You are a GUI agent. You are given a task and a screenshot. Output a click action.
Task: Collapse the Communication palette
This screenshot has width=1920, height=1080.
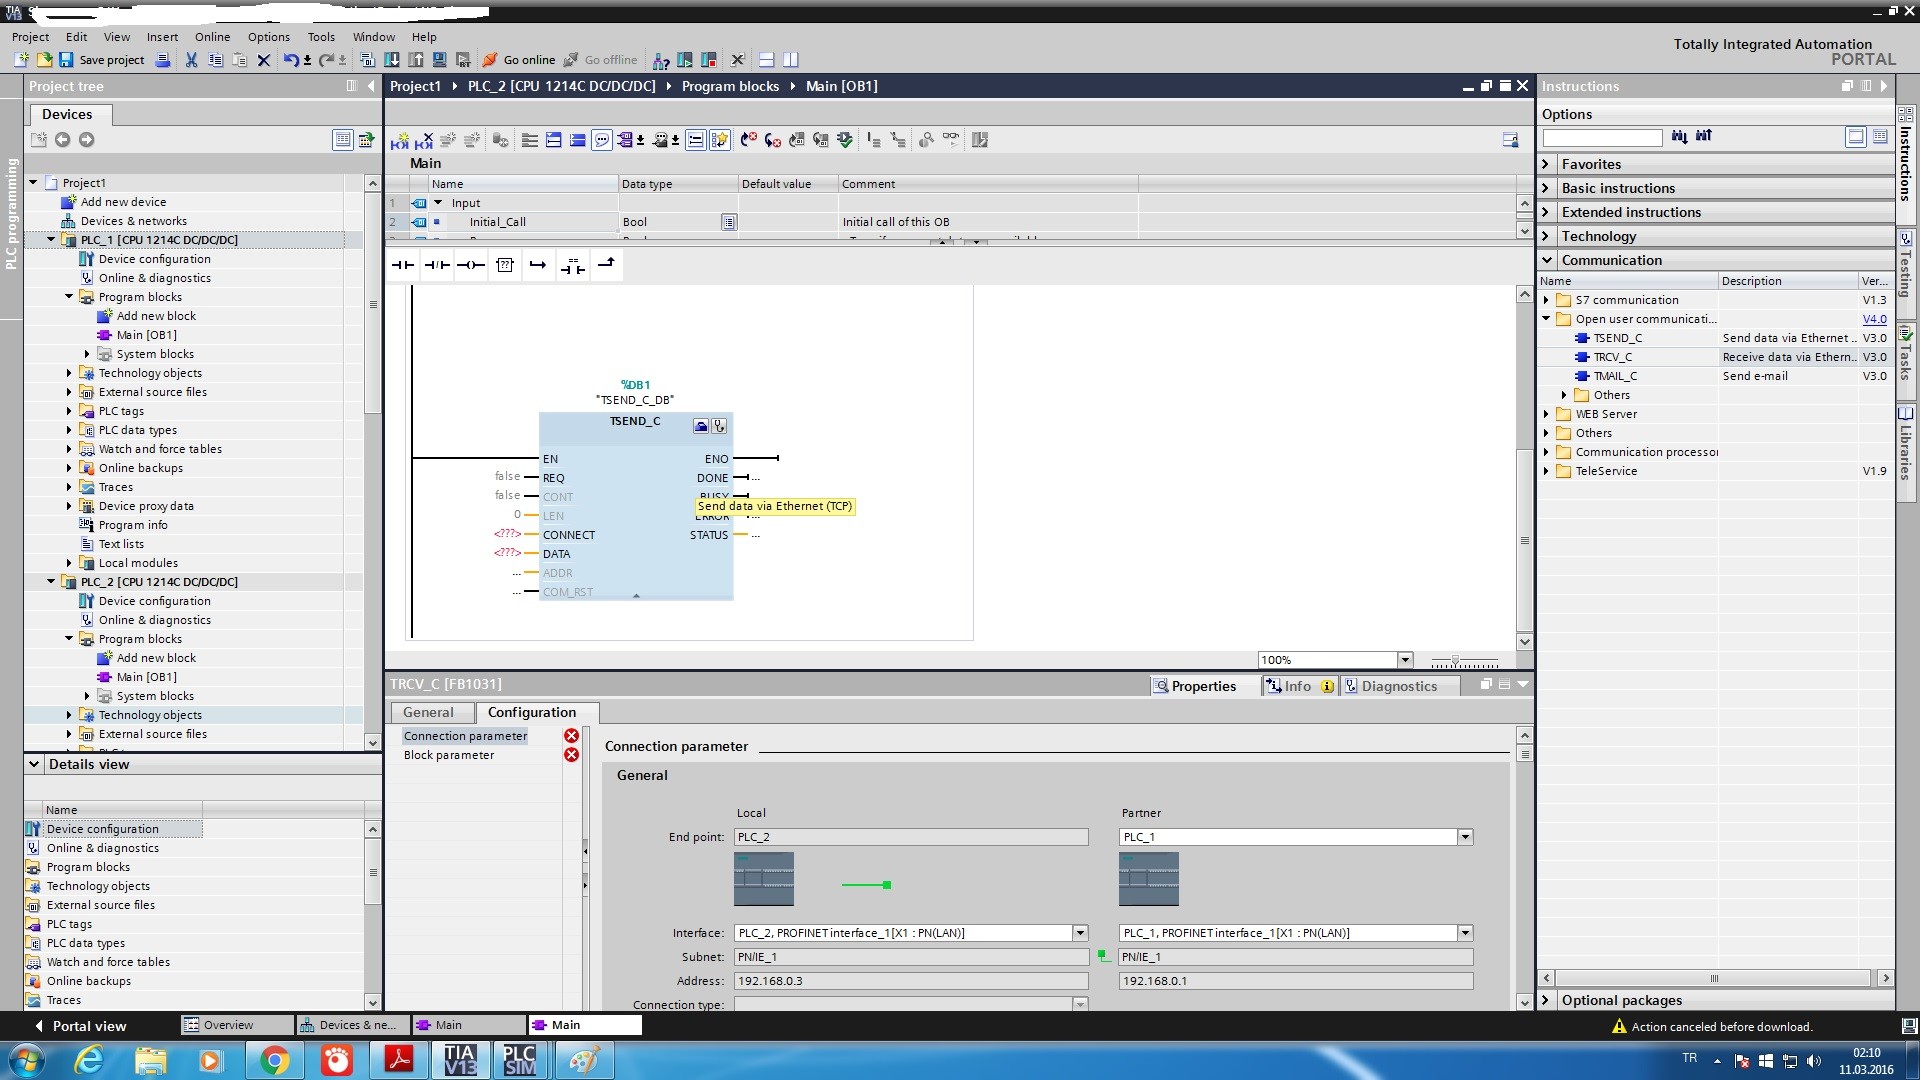pyautogui.click(x=1546, y=260)
